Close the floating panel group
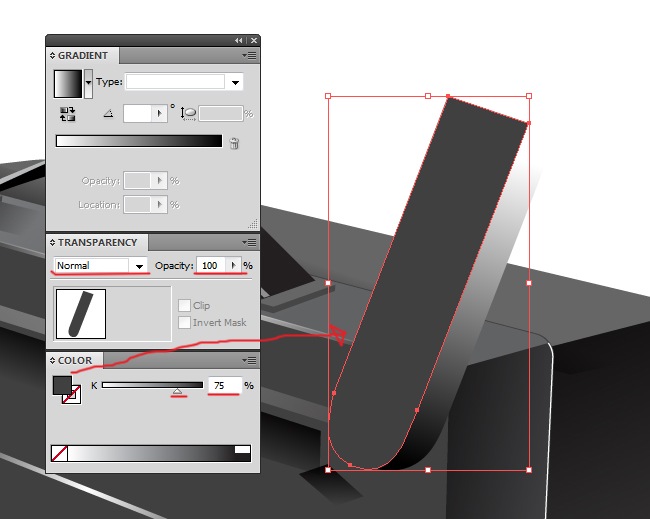Viewport: 650px width, 519px height. pos(254,40)
